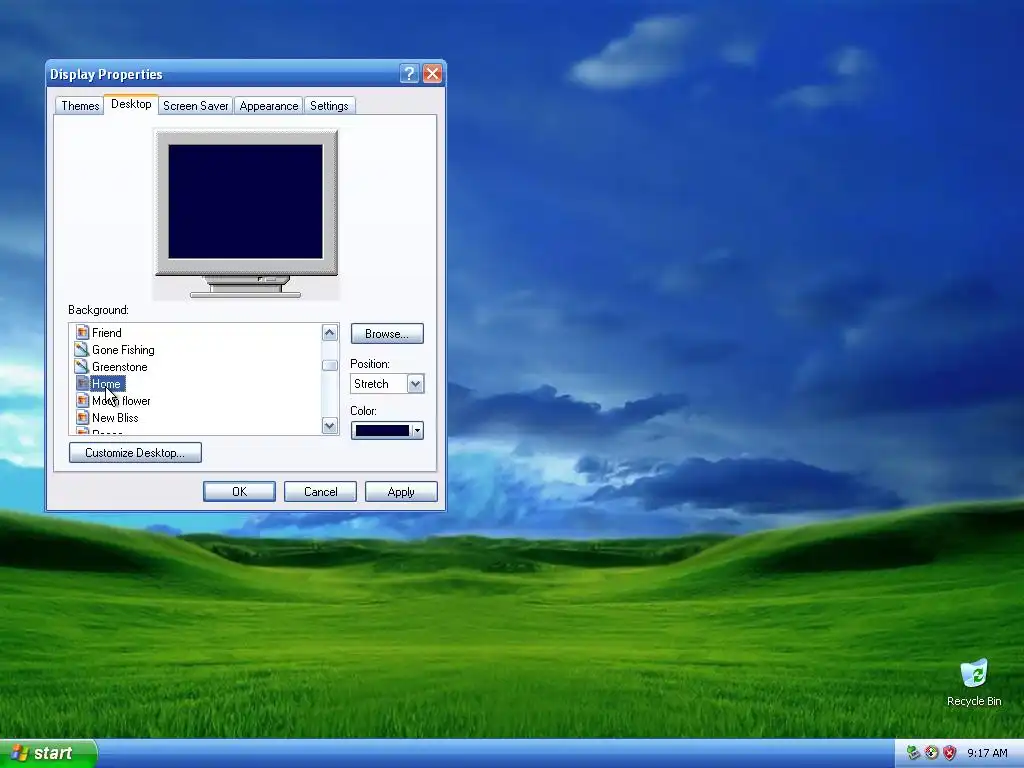1024x768 pixels.
Task: Cancel the Display Properties changes
Action: point(320,492)
